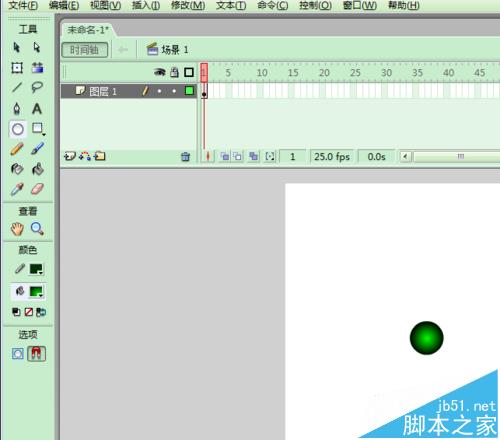Open the 控制(O) menu
The width and height of the screenshot is (500, 440).
[315, 5]
